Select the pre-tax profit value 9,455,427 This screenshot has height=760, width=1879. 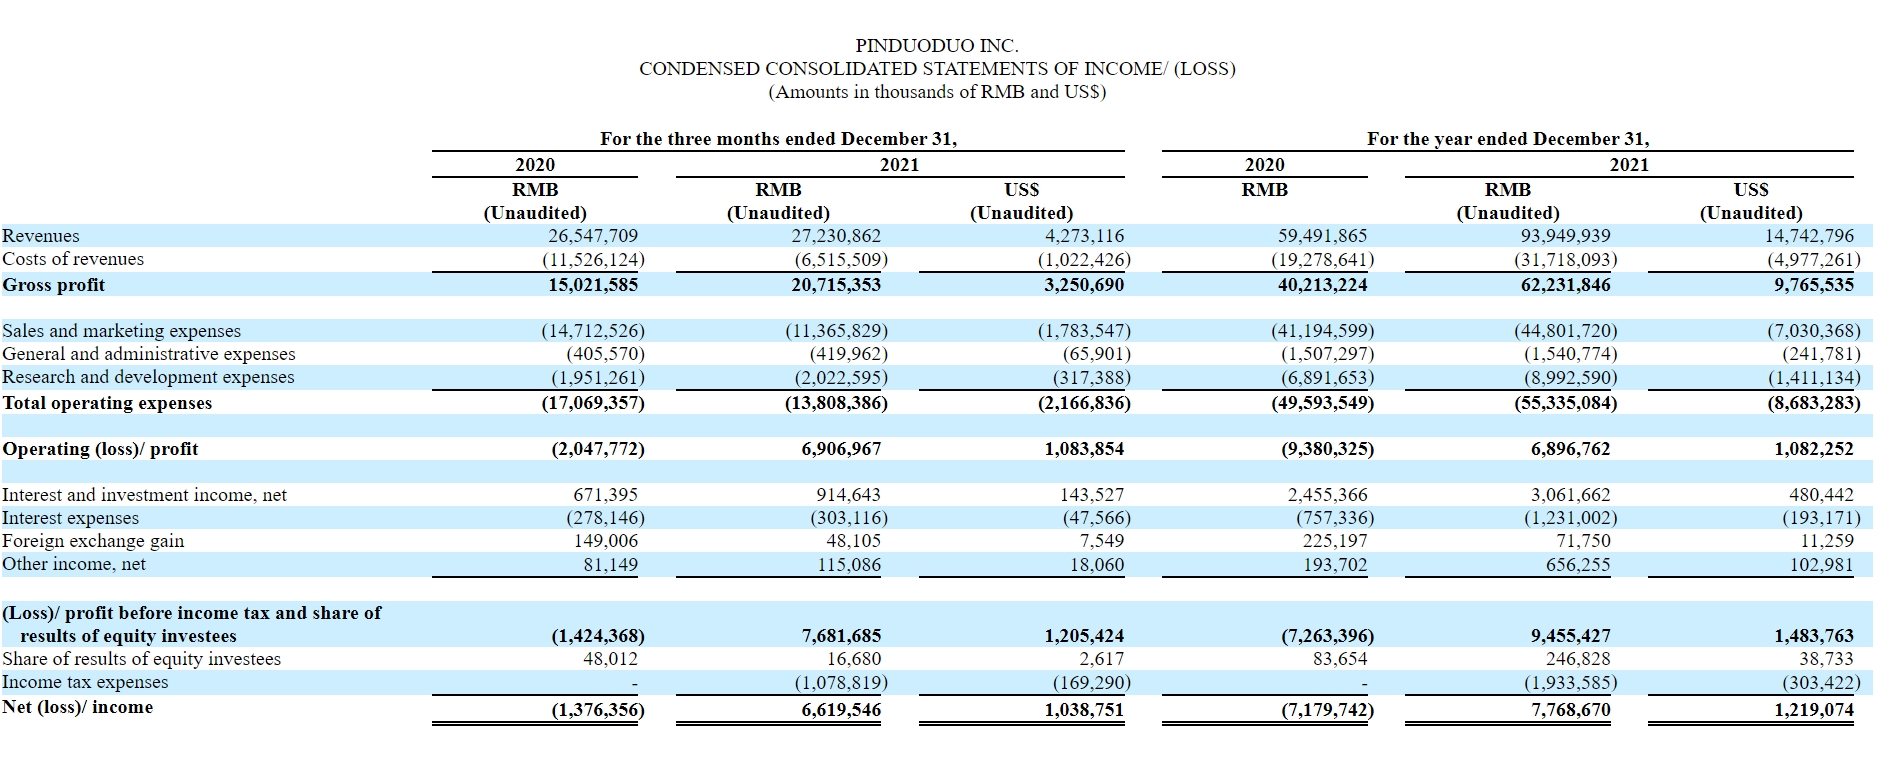(x=1571, y=636)
